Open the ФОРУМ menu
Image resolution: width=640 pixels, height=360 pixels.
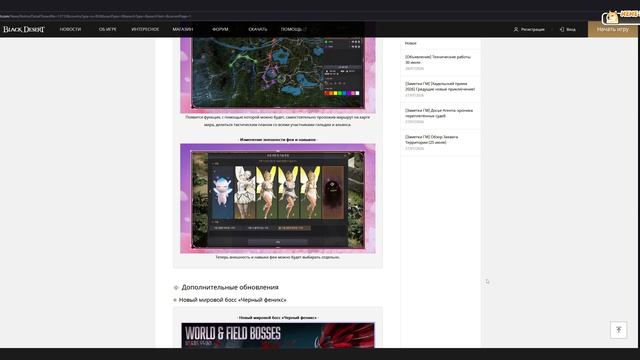coord(220,29)
